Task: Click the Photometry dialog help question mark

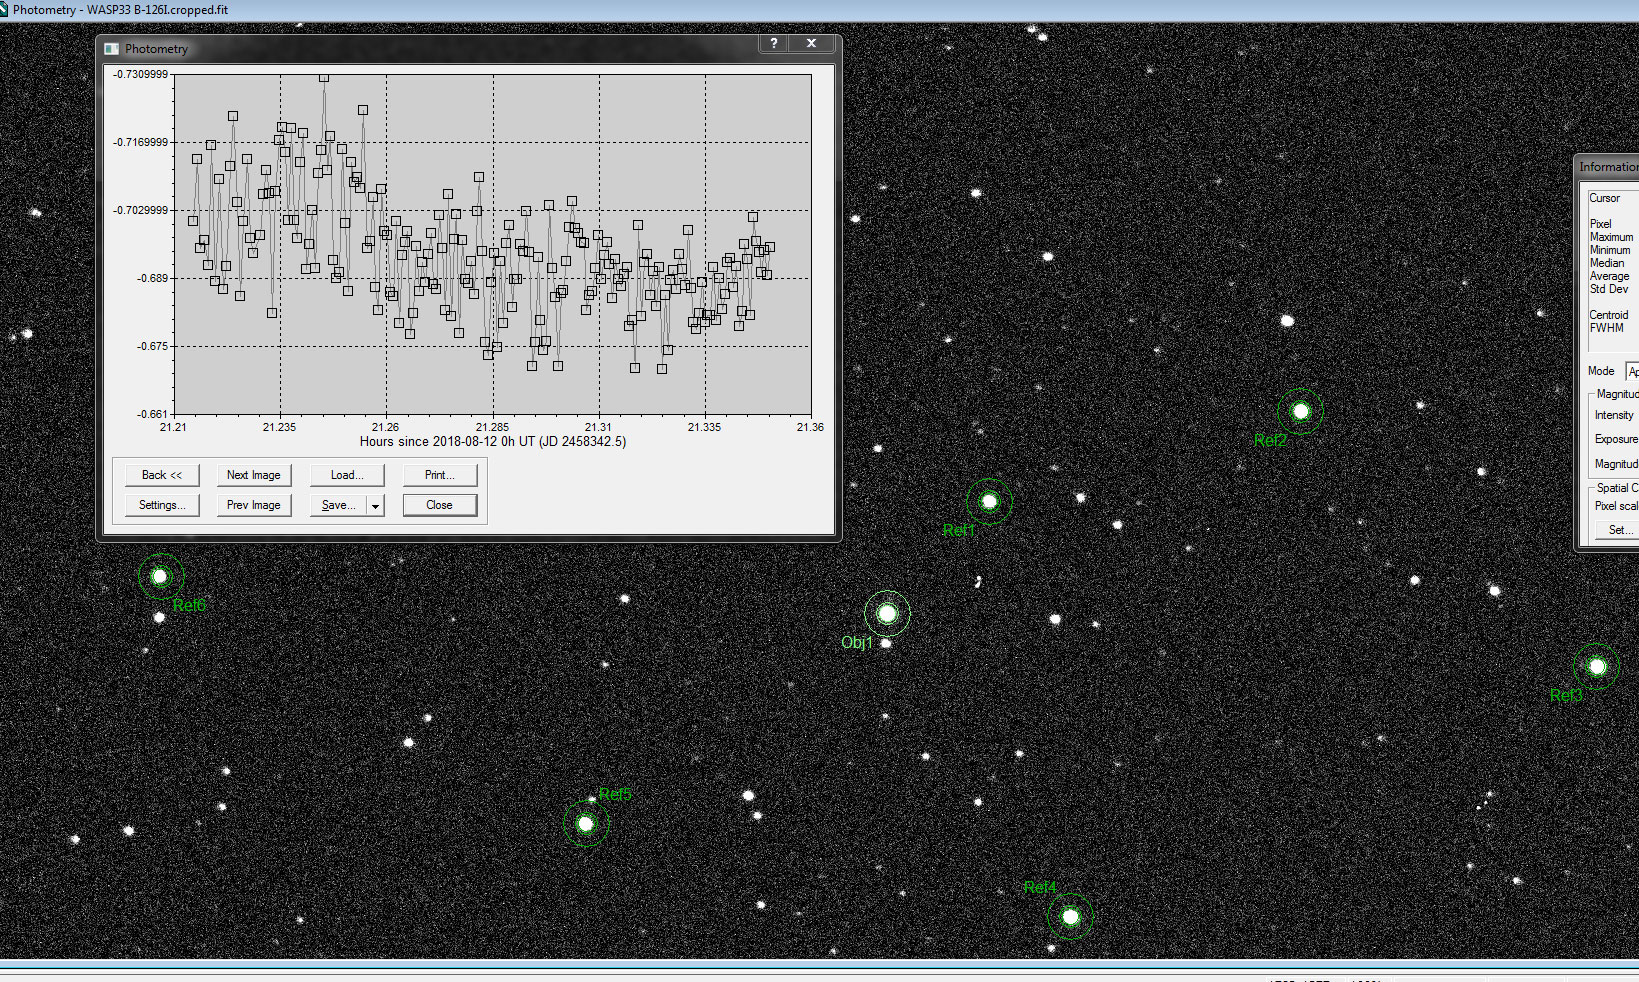Action: 773,44
